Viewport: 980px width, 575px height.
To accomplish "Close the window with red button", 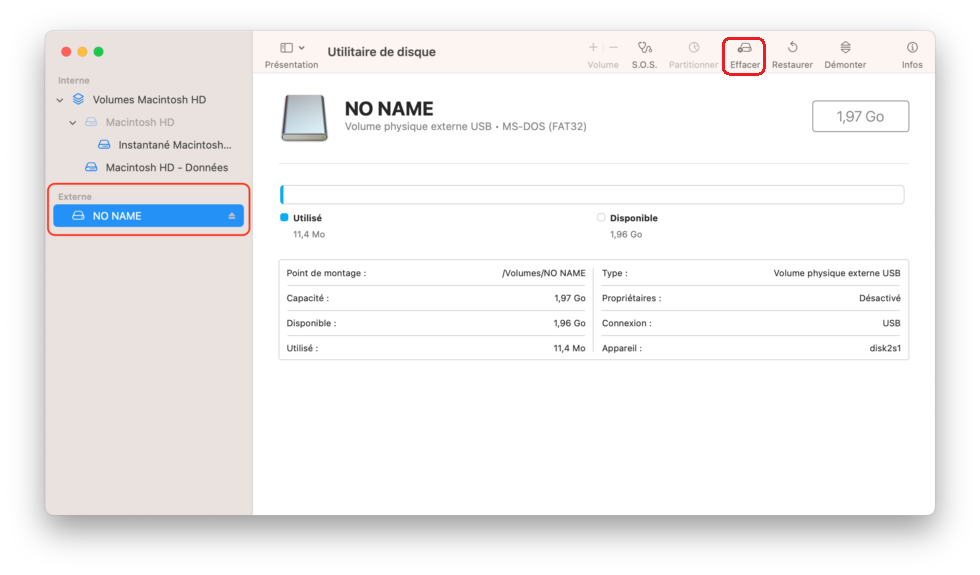I will pyautogui.click(x=66, y=52).
